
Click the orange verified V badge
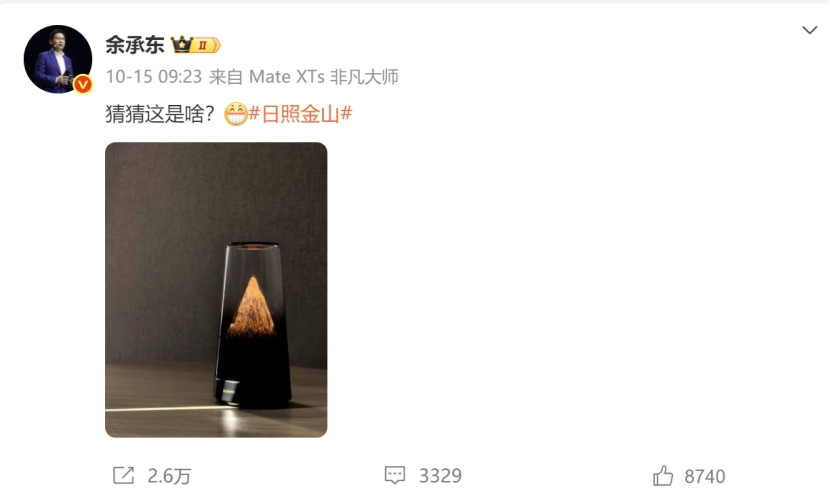(x=83, y=84)
